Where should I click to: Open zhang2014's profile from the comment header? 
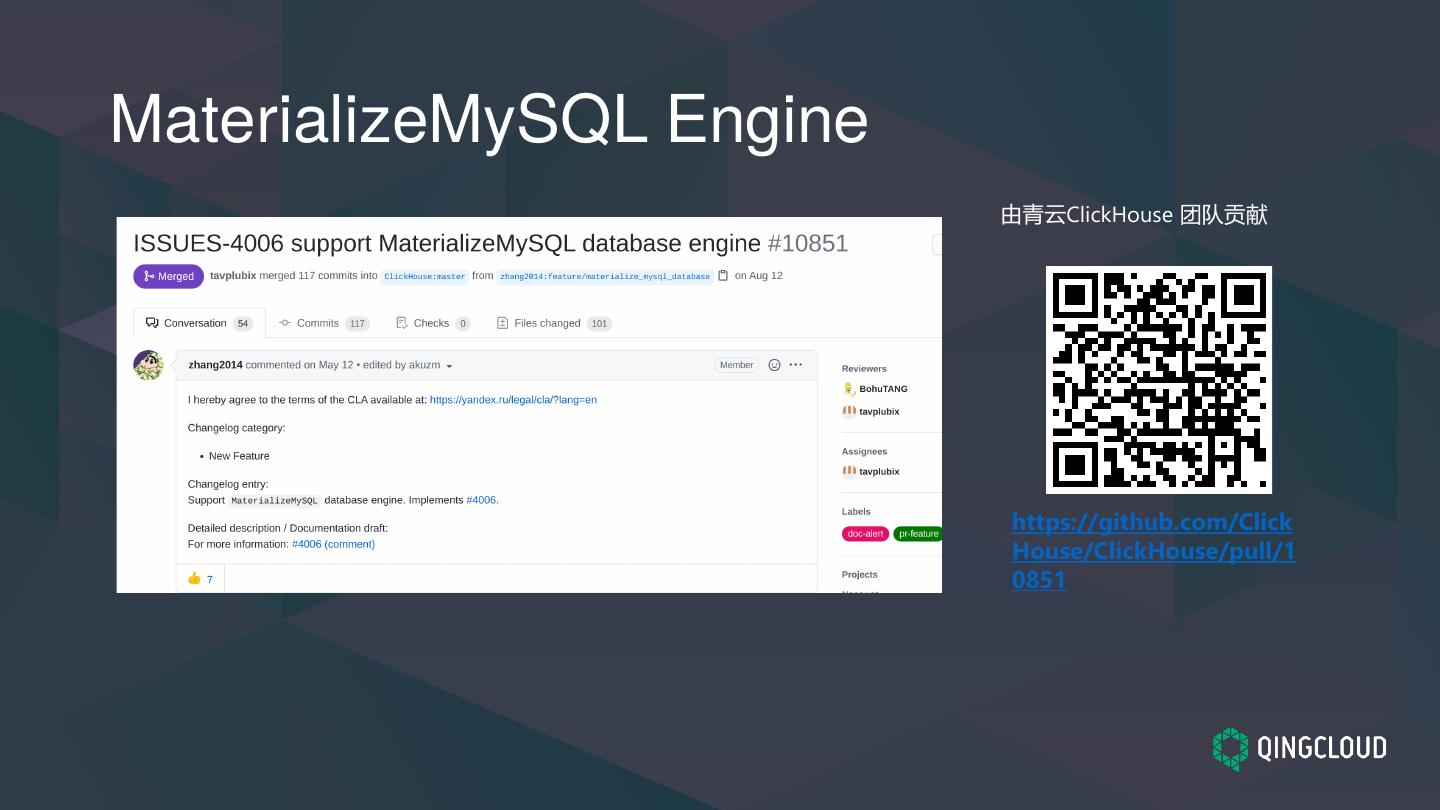(x=215, y=365)
